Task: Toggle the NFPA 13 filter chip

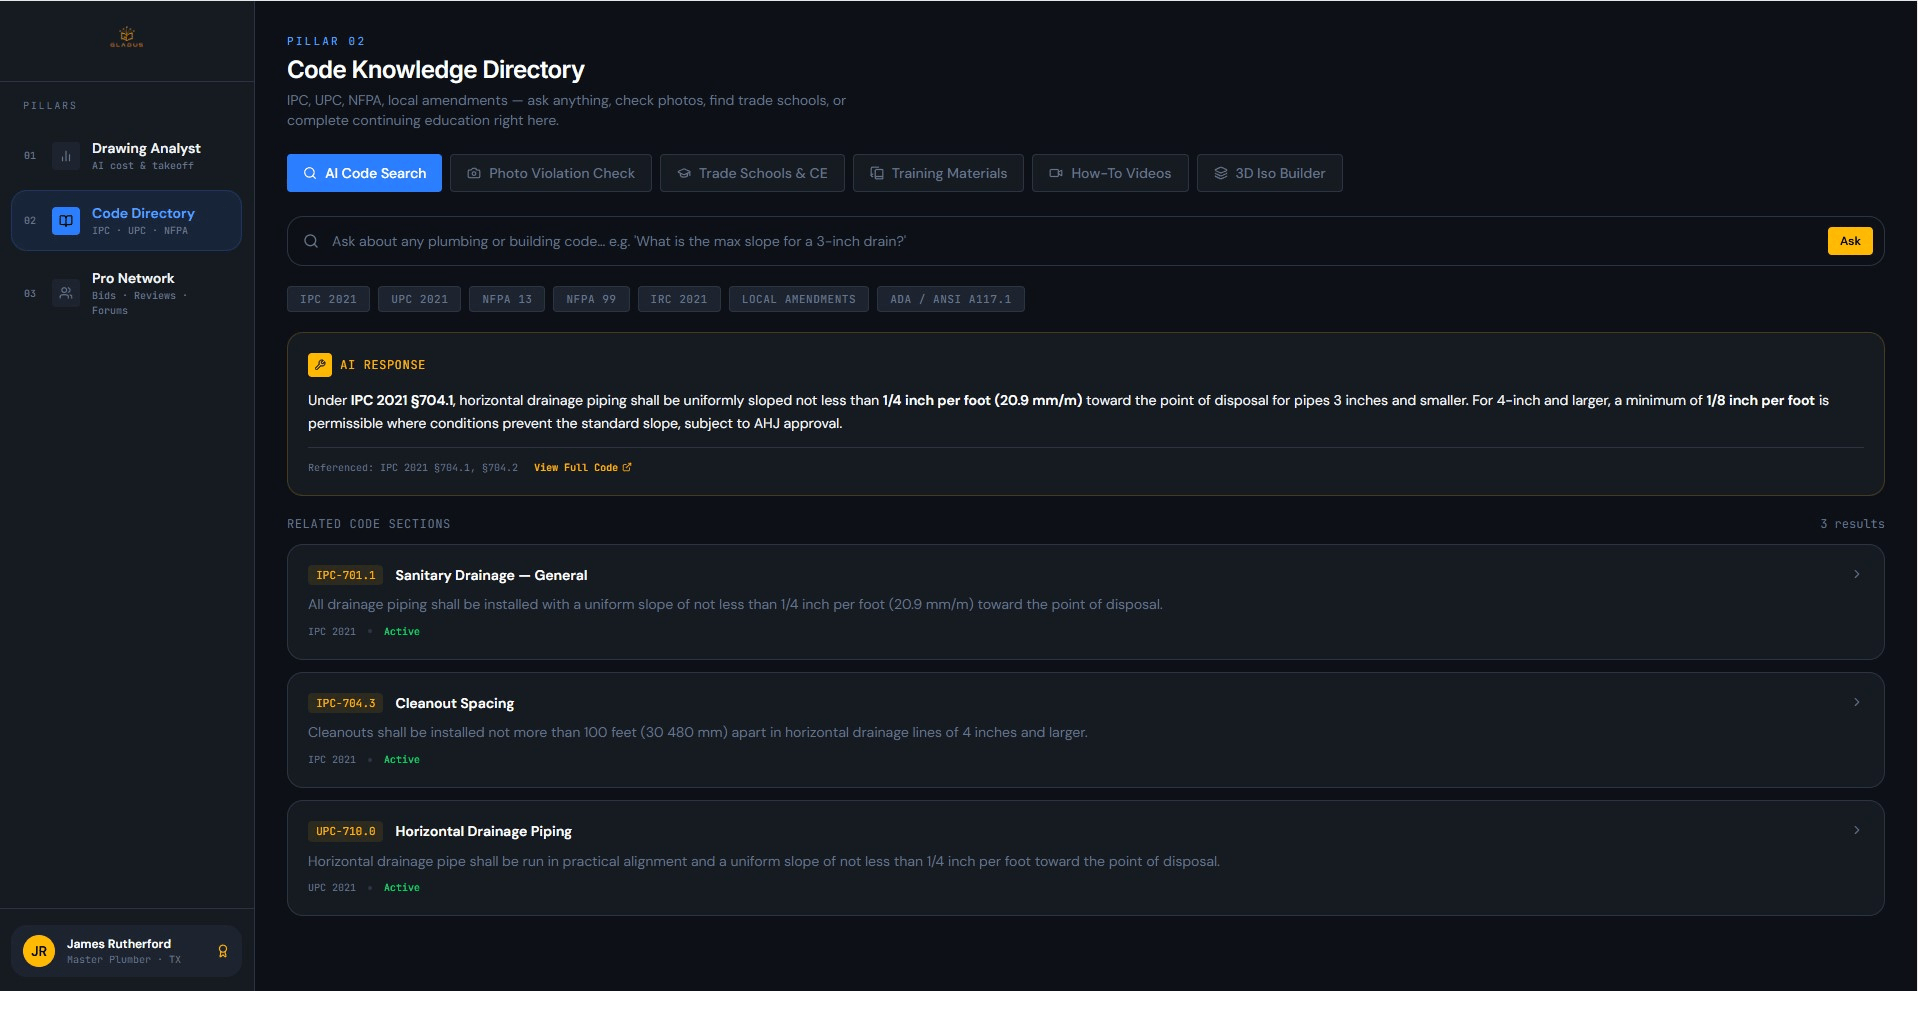Action: (507, 299)
